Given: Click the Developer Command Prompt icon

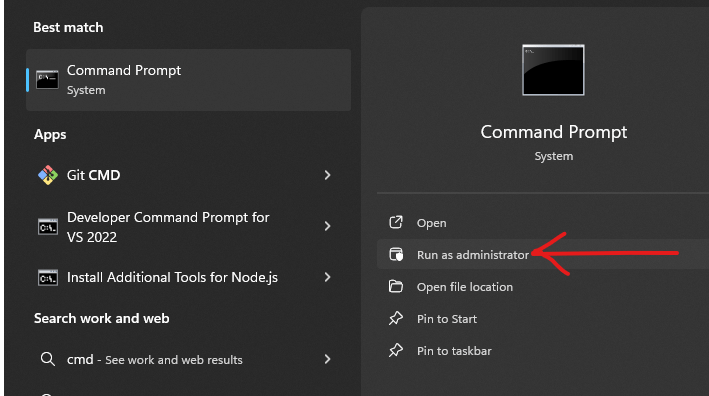Looking at the screenshot, I should click(47, 227).
